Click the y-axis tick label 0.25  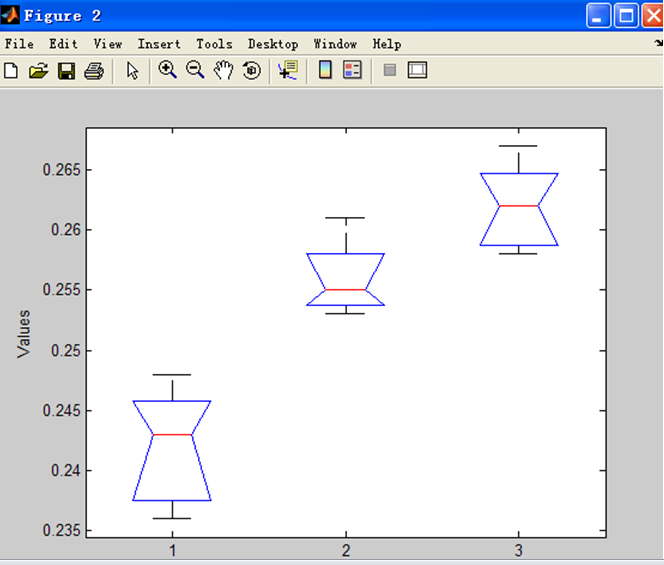[x=66, y=351]
